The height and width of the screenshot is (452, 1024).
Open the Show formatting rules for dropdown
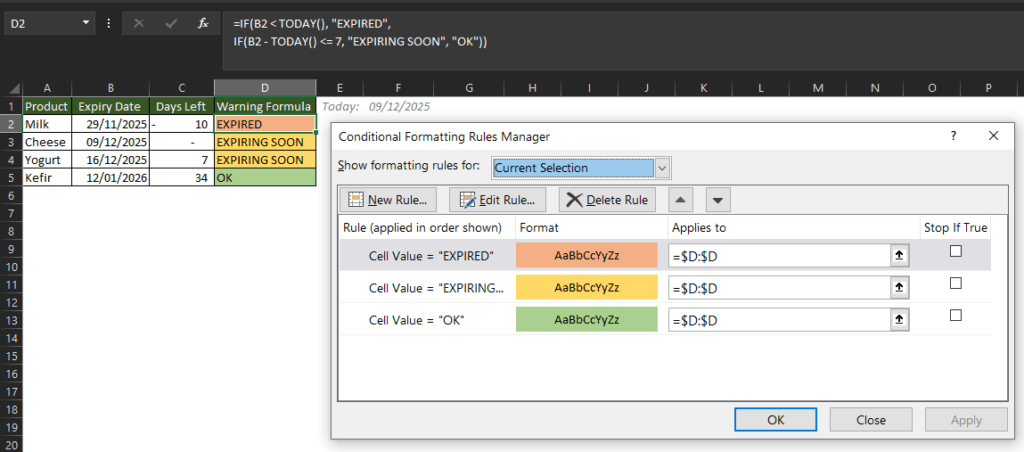(662, 168)
